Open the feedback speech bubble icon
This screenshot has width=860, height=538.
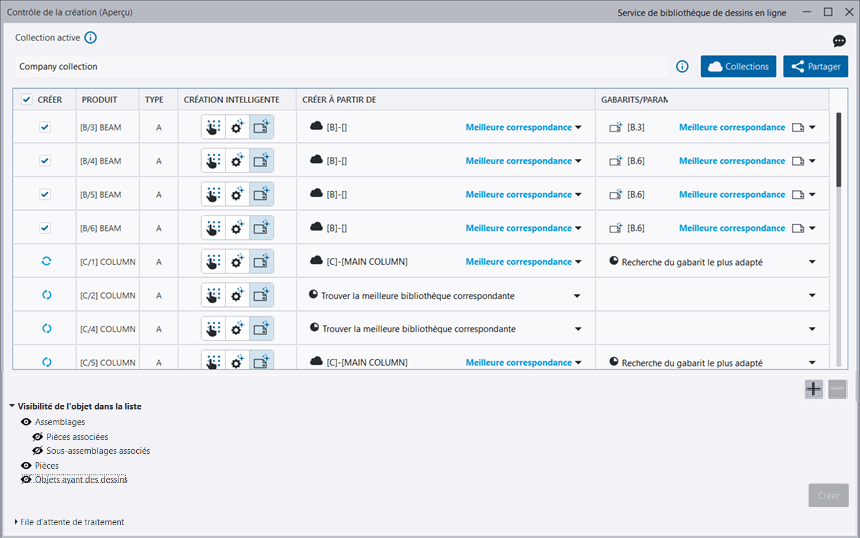pyautogui.click(x=839, y=41)
